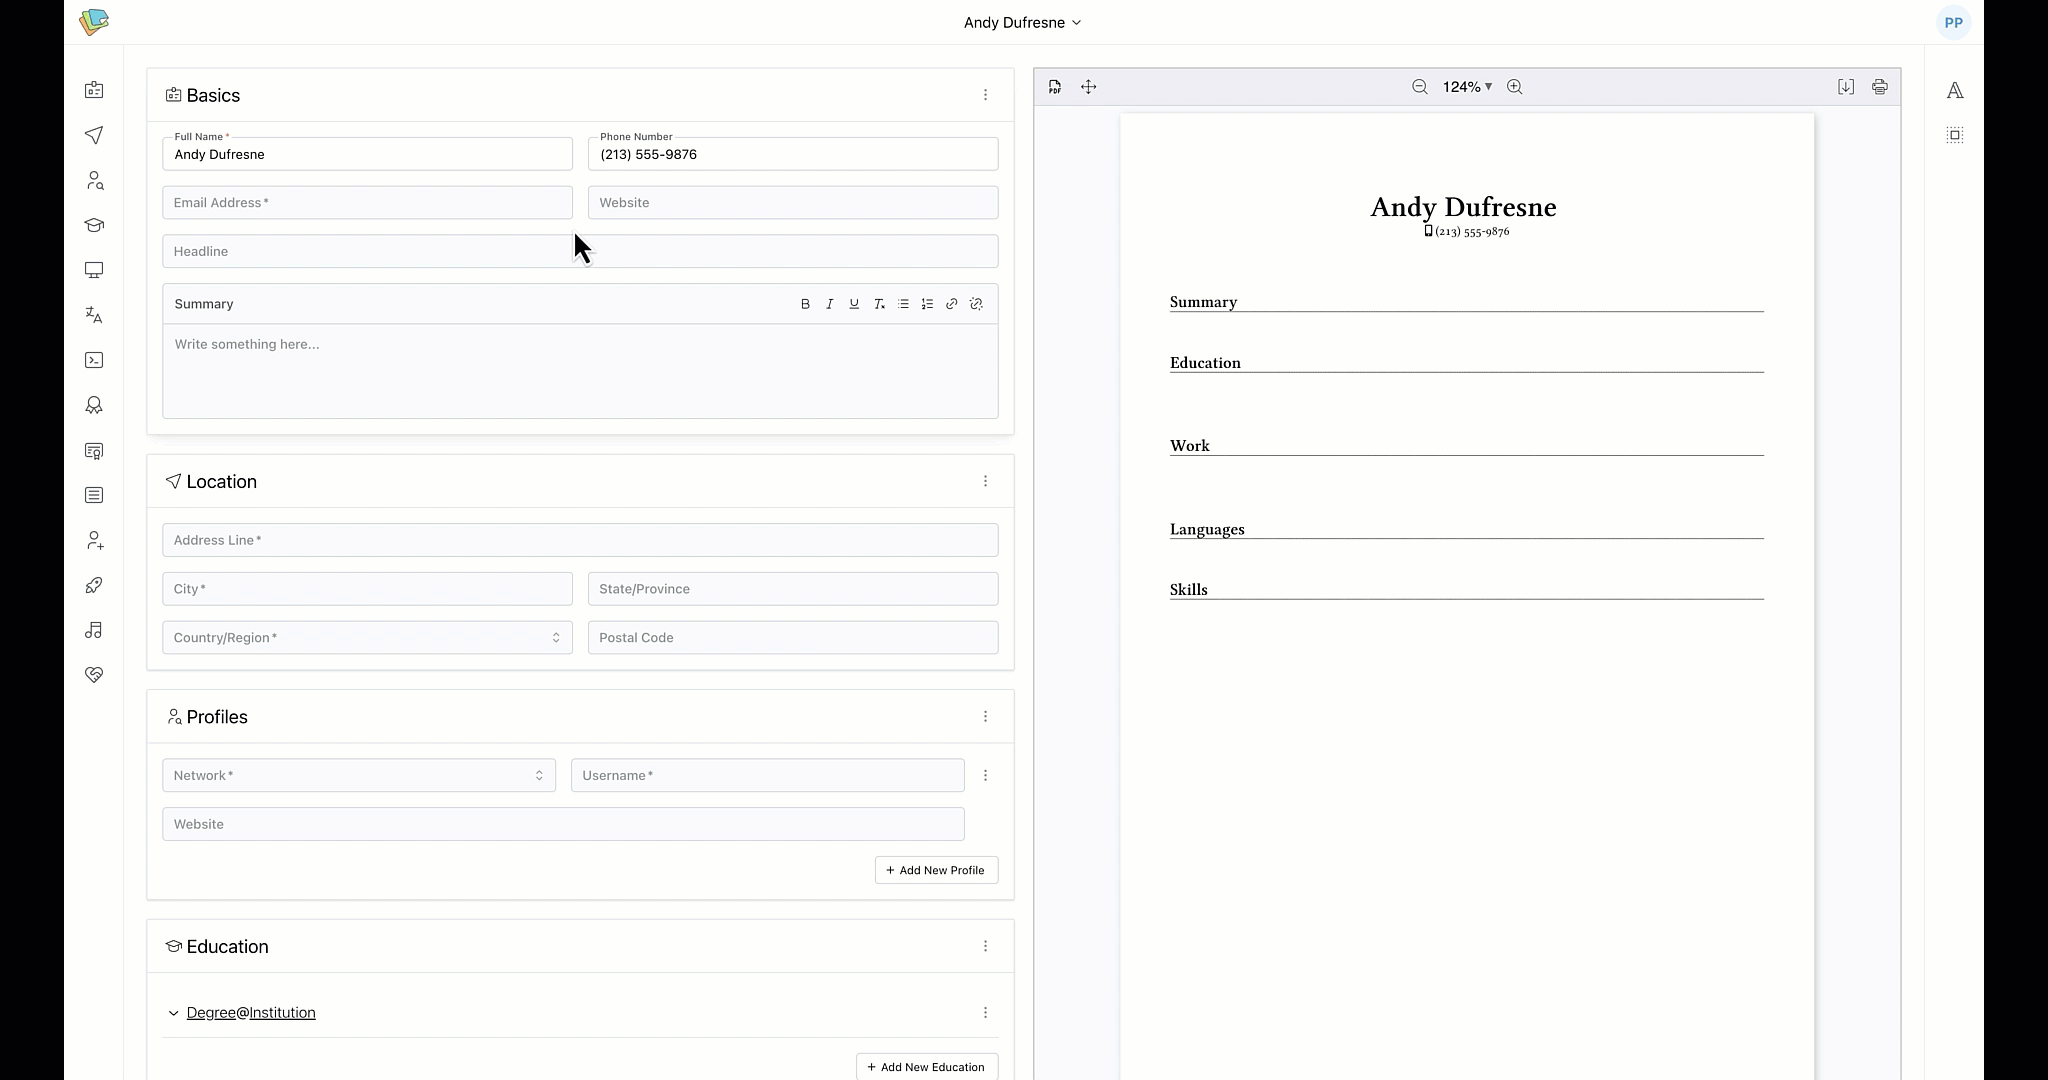Click the rocket icon in left sidebar
This screenshot has width=2048, height=1080.
94,585
